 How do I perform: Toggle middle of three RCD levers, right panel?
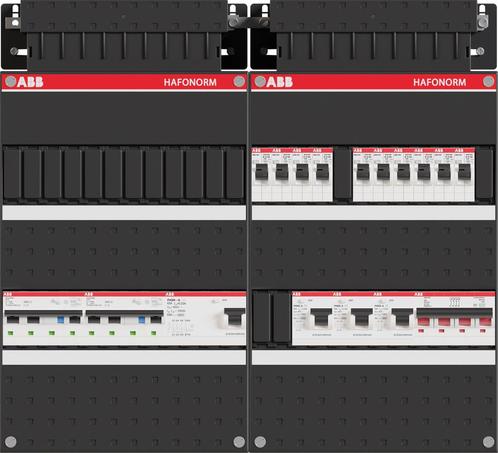(x=362, y=317)
